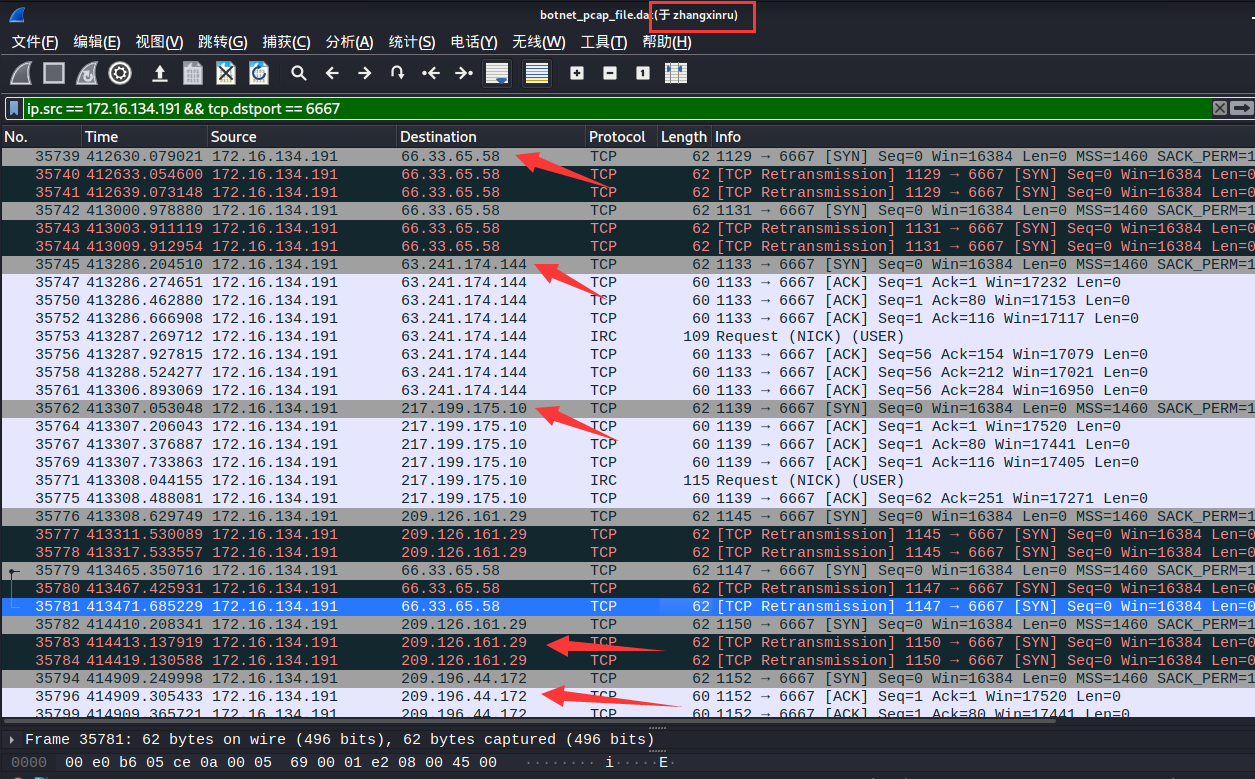Open the 工具(T) menu

pos(604,42)
